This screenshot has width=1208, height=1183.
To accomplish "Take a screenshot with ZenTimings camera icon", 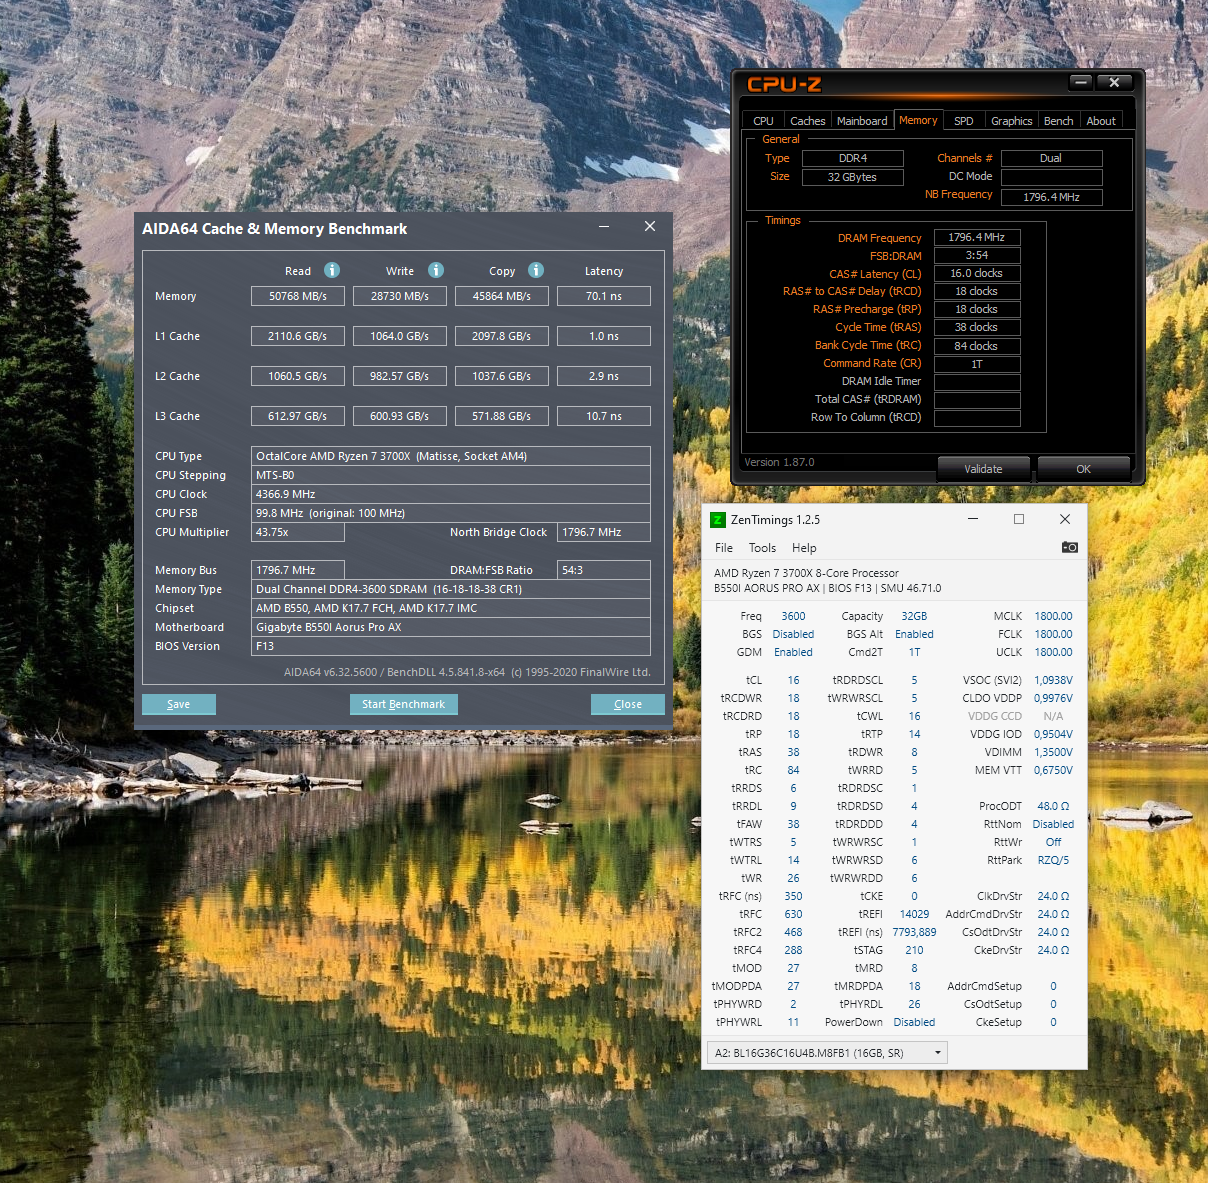I will [1070, 547].
